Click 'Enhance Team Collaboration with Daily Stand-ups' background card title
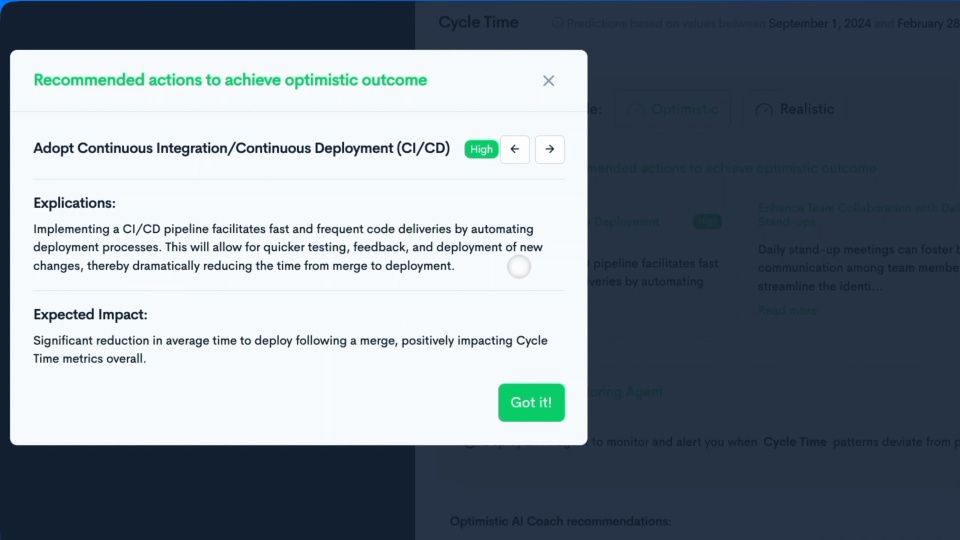 [x=858, y=215]
